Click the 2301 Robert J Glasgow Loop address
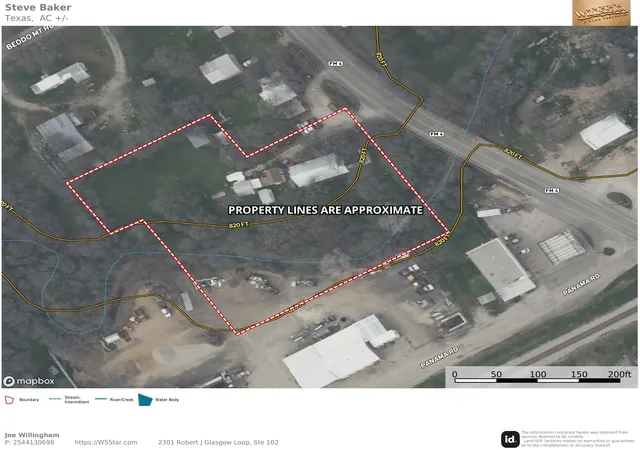Image resolution: width=640 pixels, height=450 pixels. click(218, 442)
